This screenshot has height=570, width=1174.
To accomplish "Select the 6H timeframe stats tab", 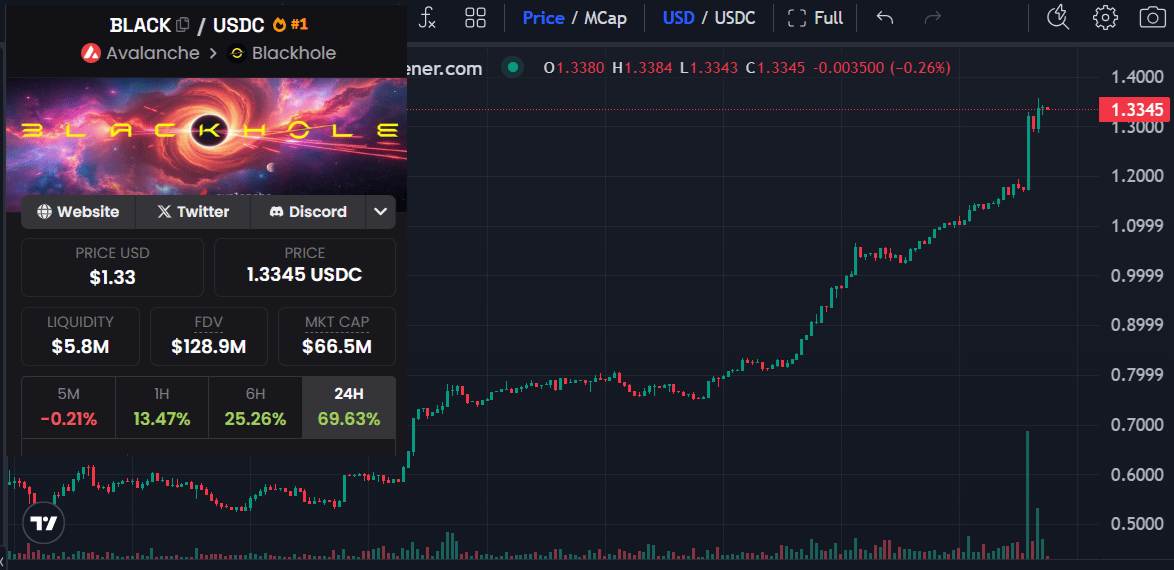I will (255, 407).
